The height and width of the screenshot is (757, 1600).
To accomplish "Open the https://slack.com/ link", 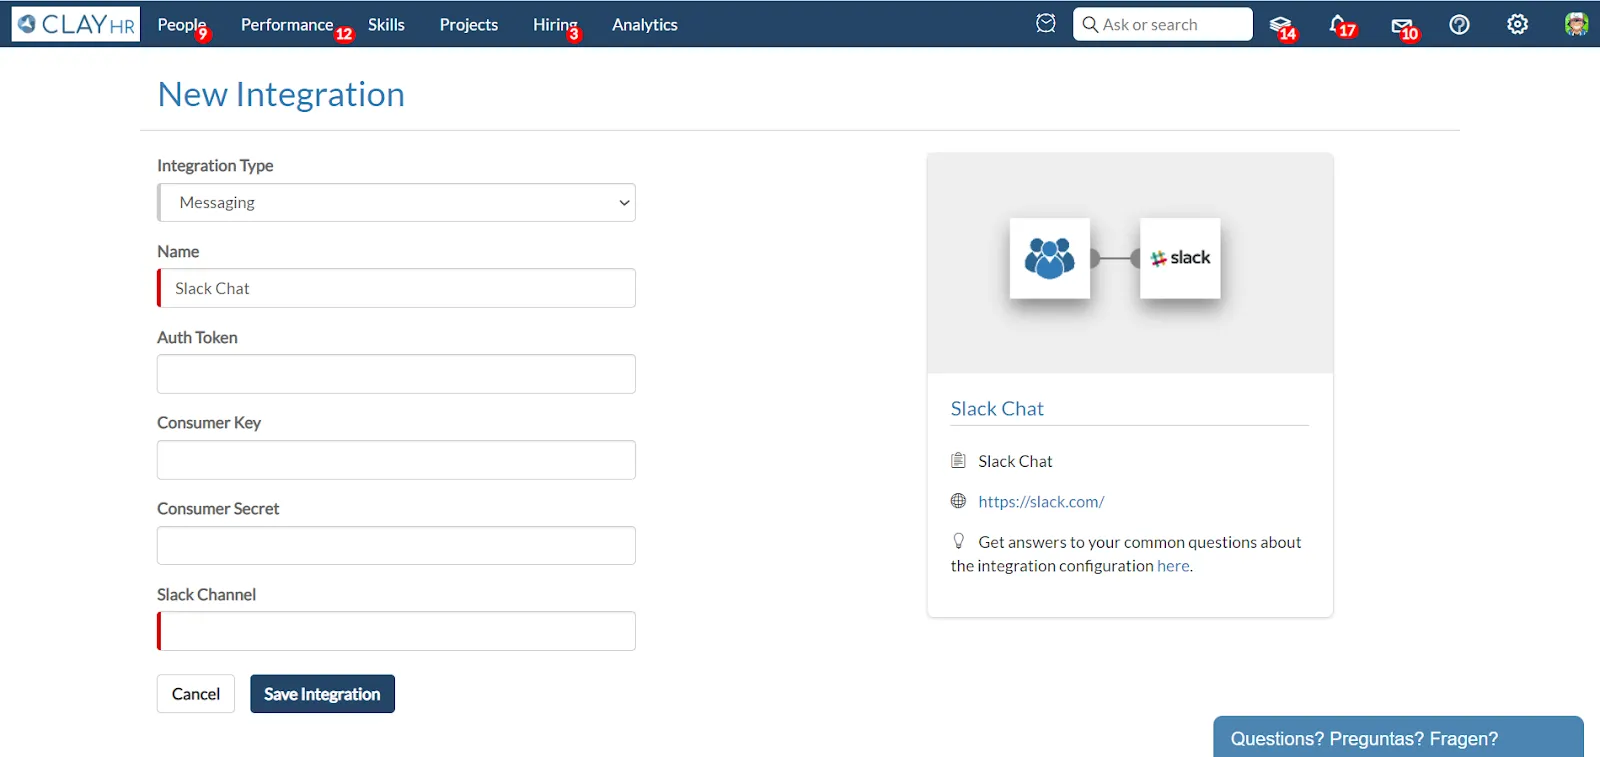I will coord(1041,502).
